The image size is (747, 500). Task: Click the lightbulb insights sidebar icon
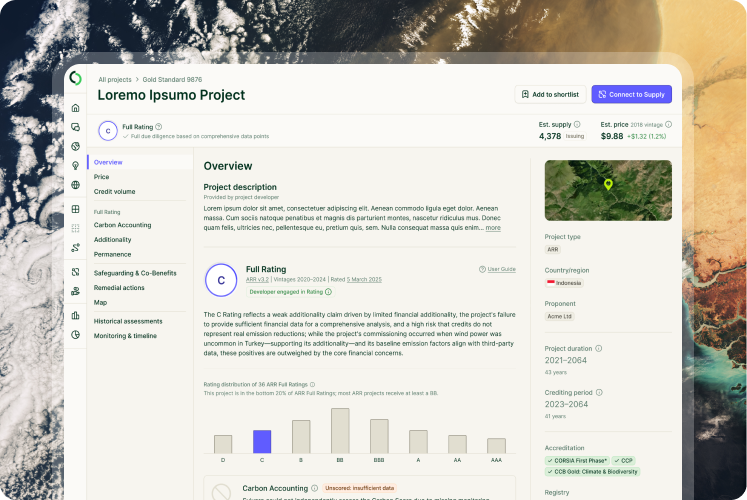[x=75, y=165]
